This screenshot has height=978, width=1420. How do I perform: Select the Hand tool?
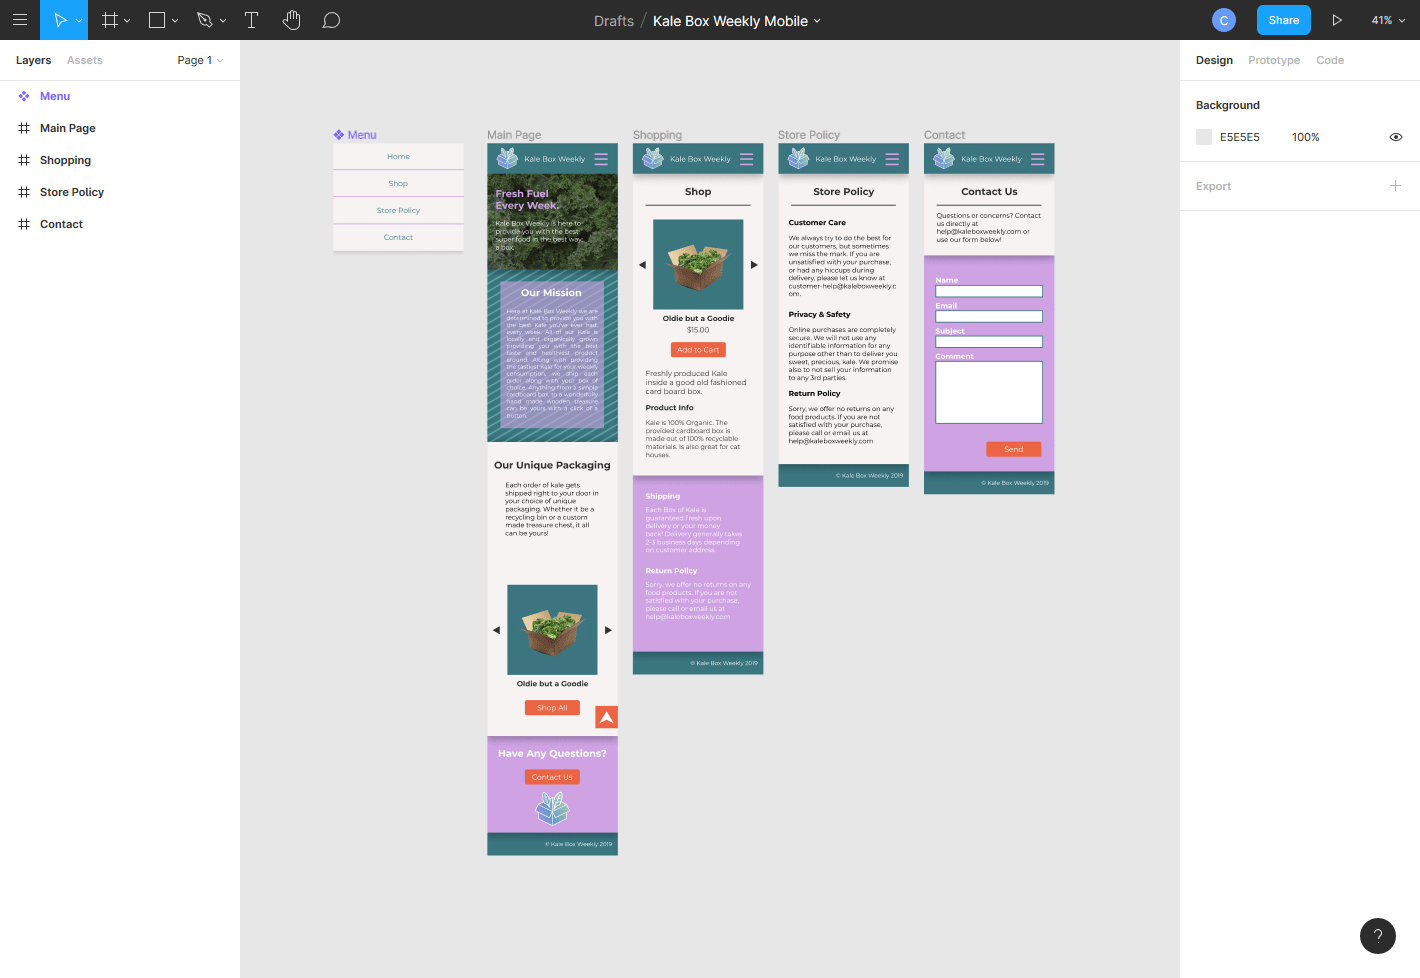291,20
